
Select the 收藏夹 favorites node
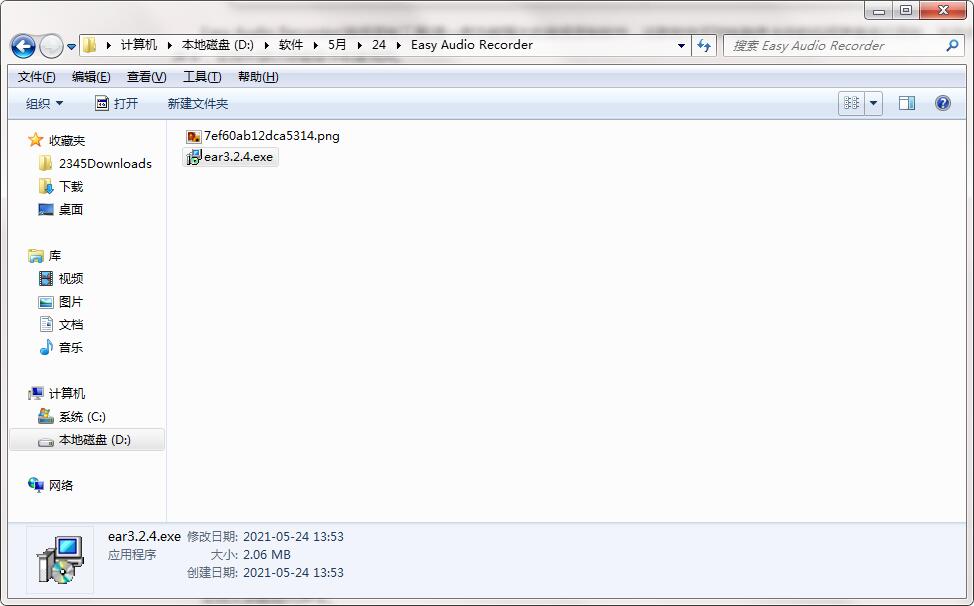click(x=57, y=140)
